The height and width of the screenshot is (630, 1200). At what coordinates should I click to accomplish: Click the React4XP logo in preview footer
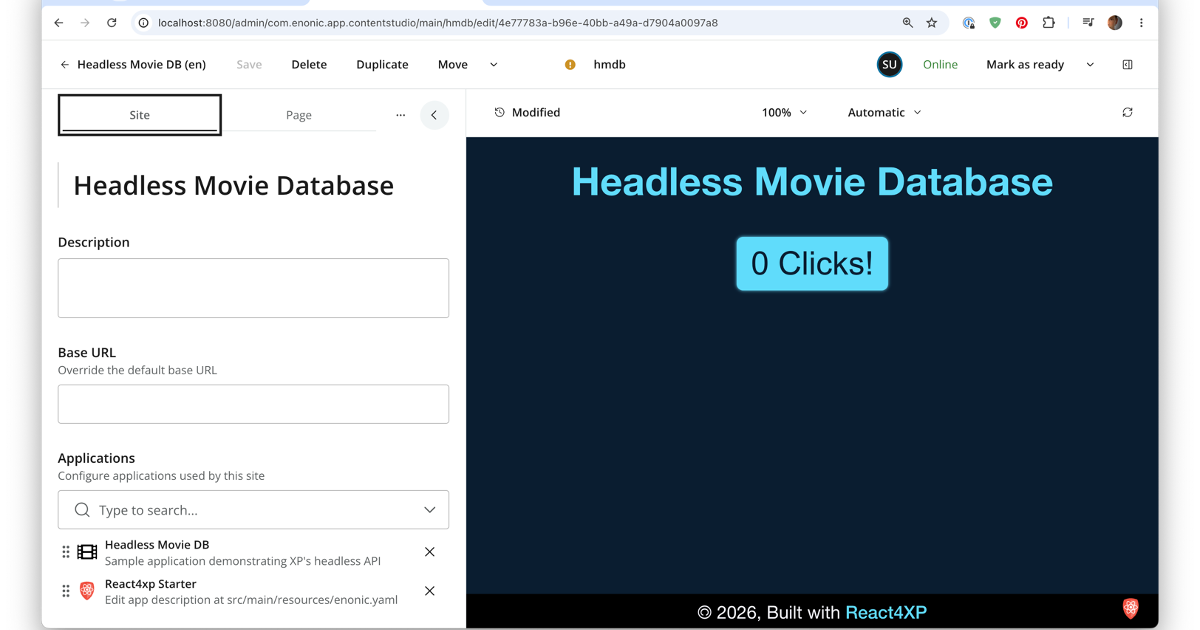(1131, 608)
